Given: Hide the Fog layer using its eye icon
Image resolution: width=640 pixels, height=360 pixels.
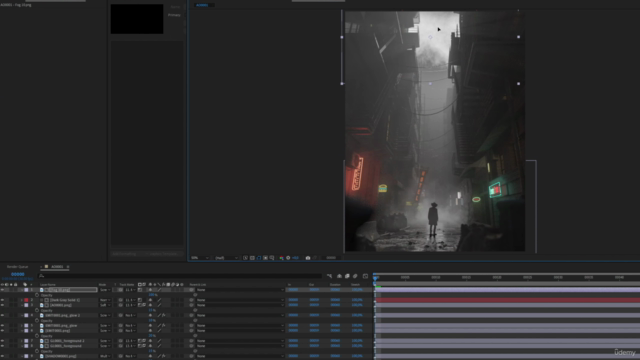Looking at the screenshot, I should (2, 290).
